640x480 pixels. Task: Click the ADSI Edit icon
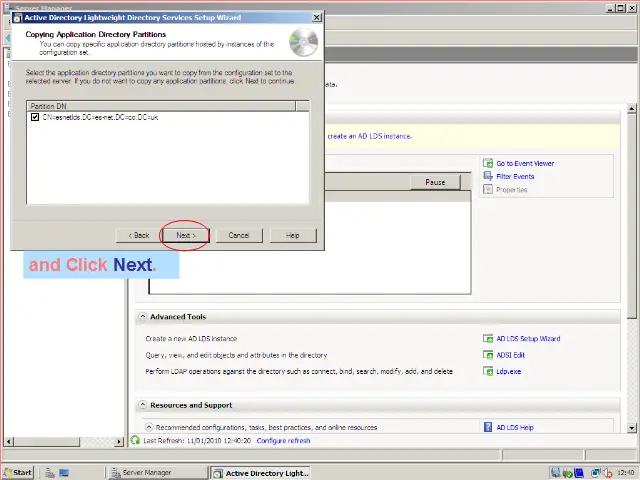point(488,355)
